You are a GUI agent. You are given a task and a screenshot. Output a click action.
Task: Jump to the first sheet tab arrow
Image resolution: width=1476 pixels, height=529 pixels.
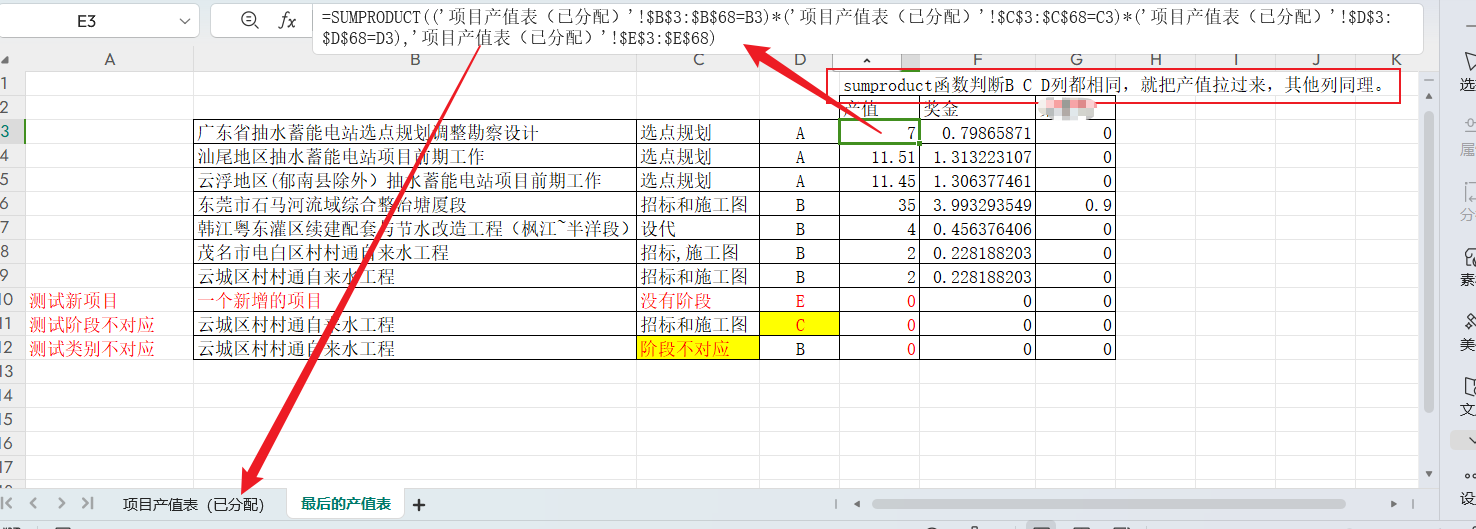click(9, 504)
